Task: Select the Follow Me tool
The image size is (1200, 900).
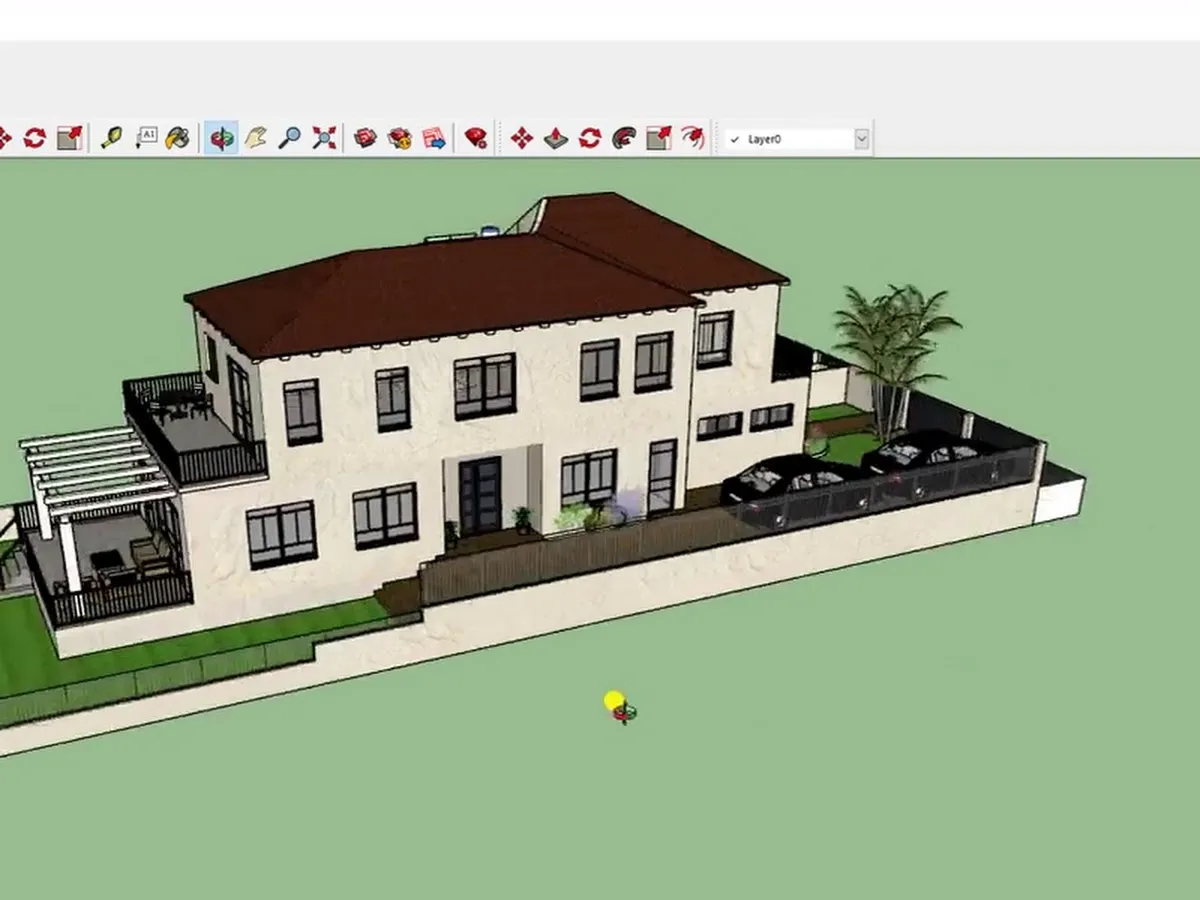Action: pyautogui.click(x=624, y=138)
